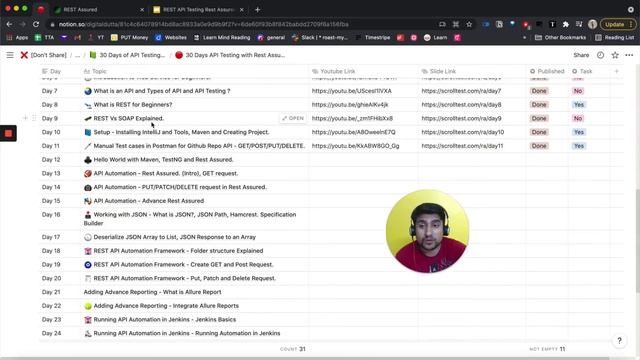Click the OPEN button on Day 9 row

click(x=293, y=118)
